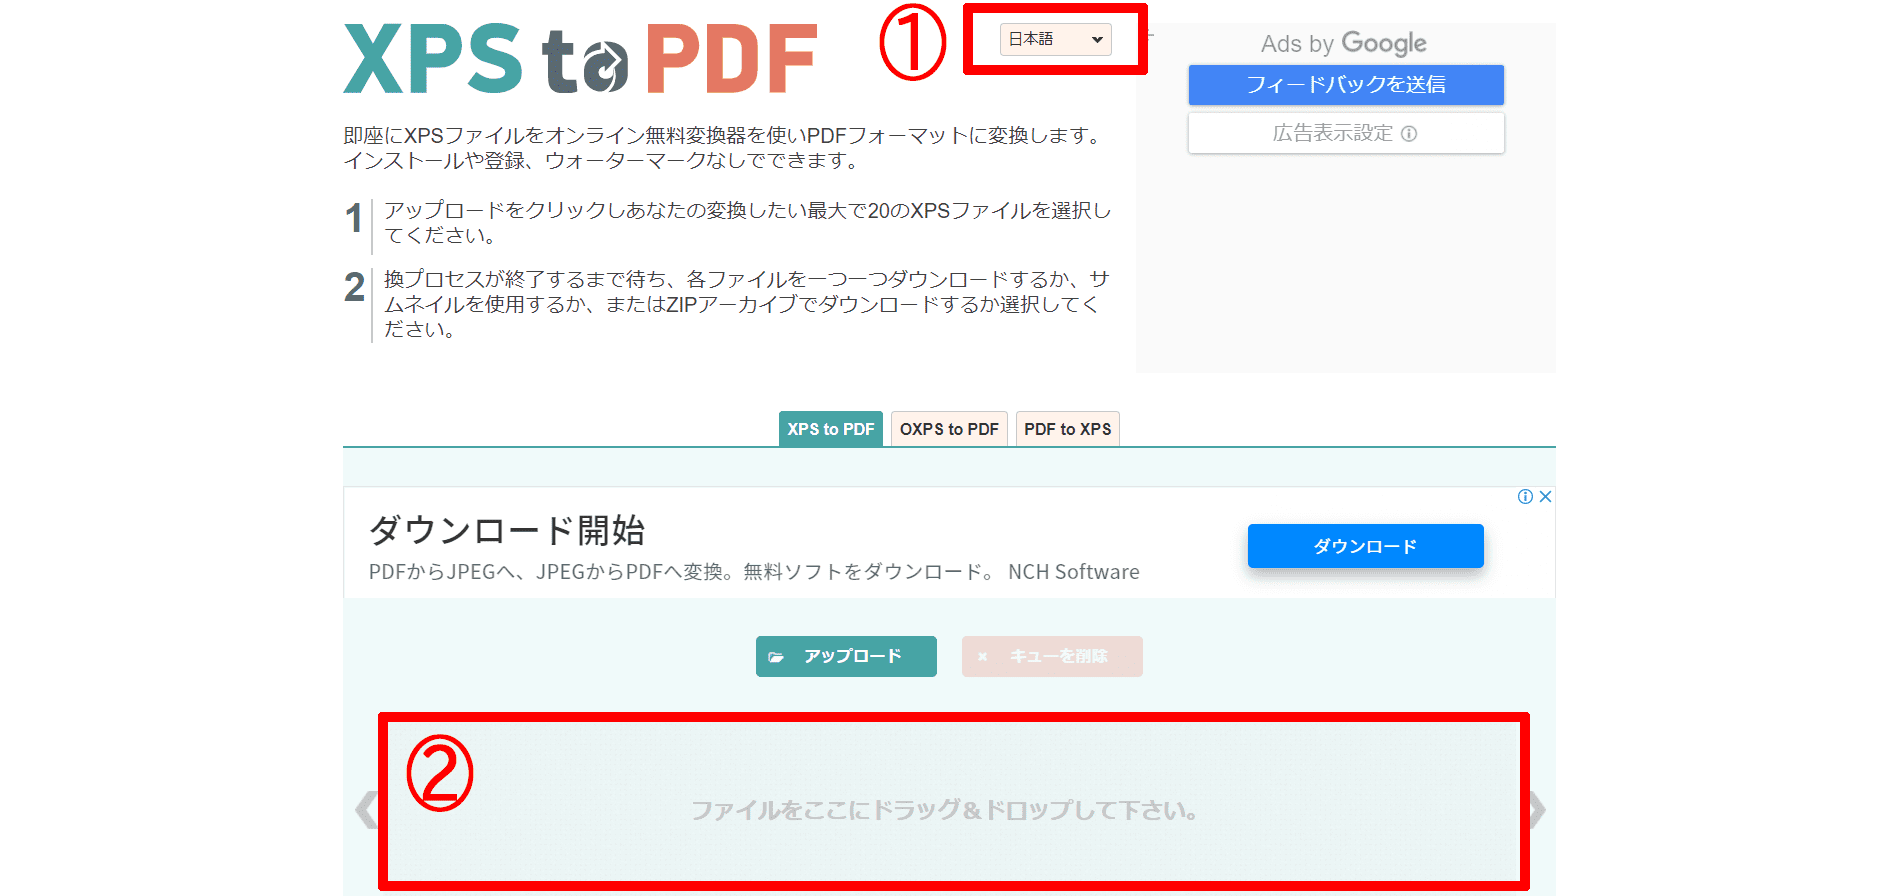Click the x icon on キューを削除
Viewport: 1895px width, 896px height.
coord(982,657)
